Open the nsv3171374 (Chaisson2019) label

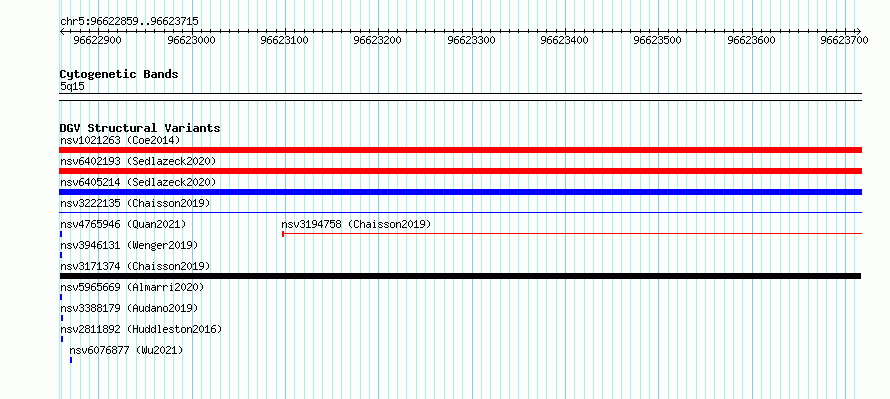tap(135, 266)
